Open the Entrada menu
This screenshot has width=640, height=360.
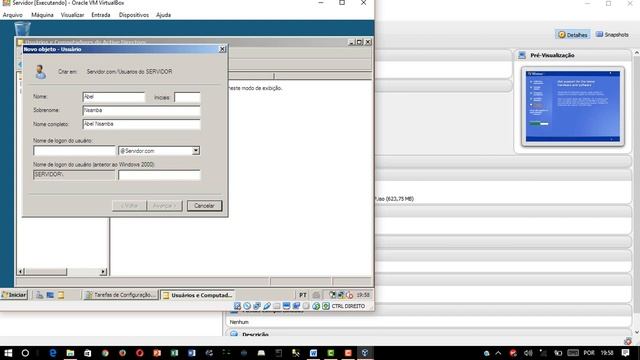pyautogui.click(x=100, y=15)
